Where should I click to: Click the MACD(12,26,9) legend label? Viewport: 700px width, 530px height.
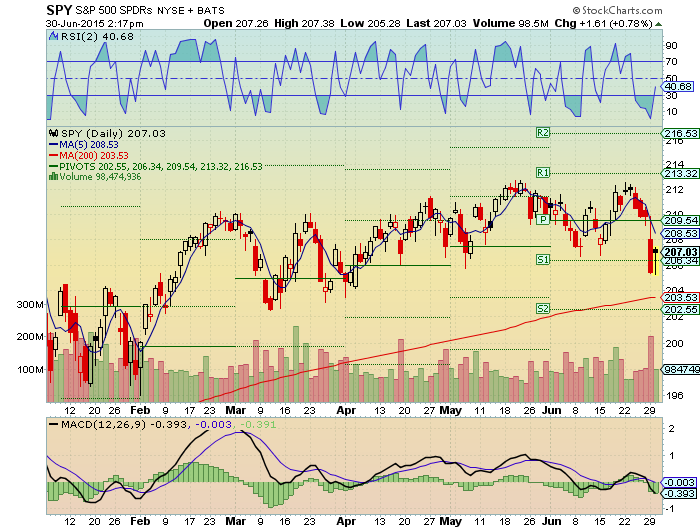pos(104,424)
